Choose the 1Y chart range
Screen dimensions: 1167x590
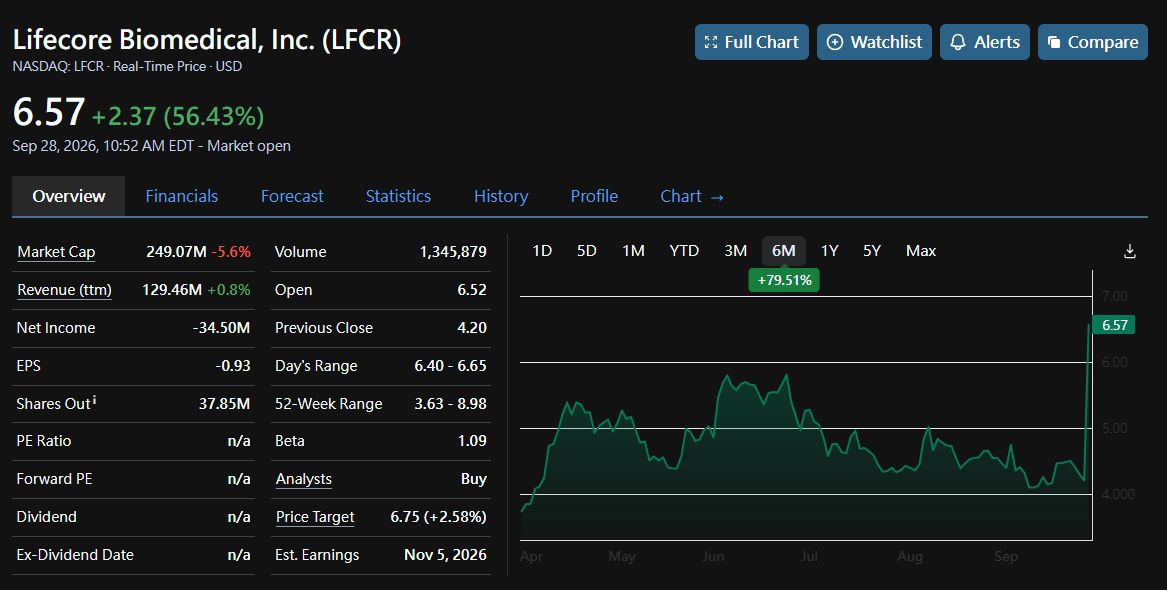point(829,251)
